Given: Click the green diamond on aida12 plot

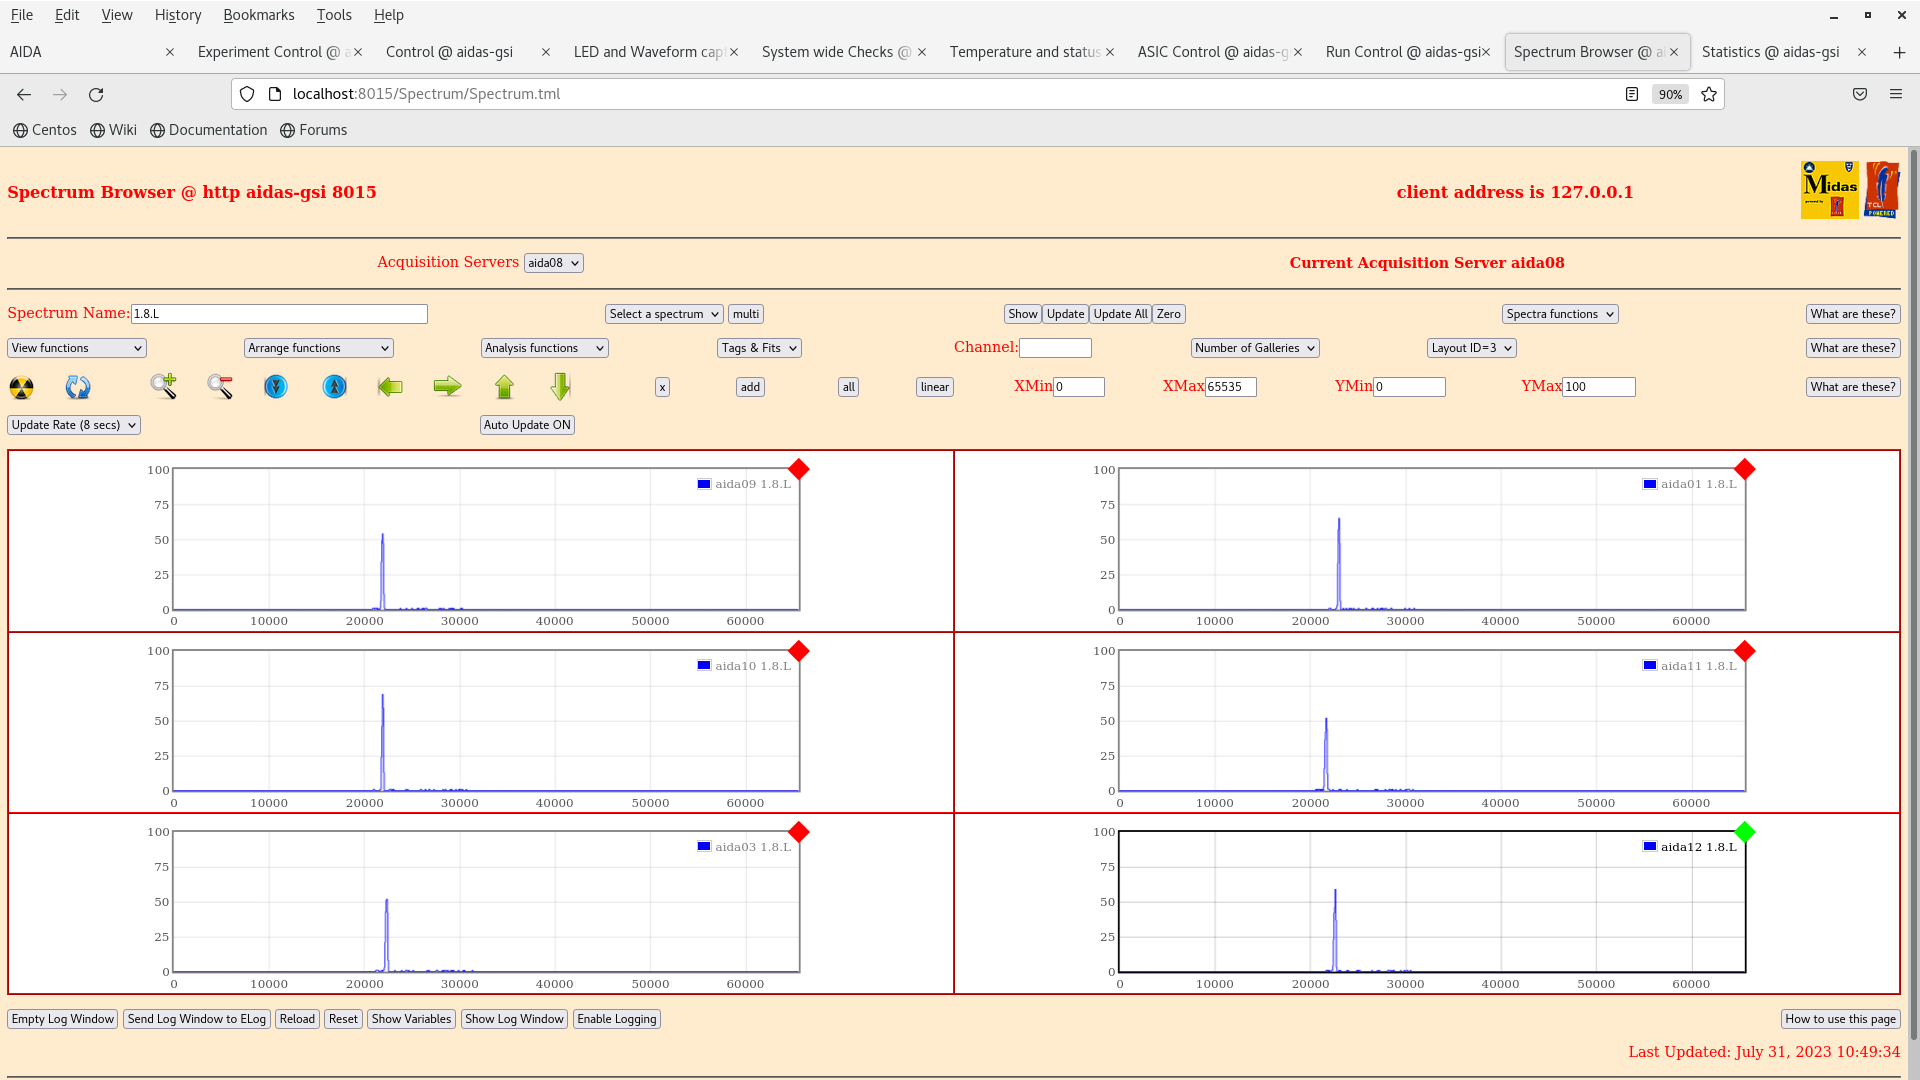Looking at the screenshot, I should (1744, 832).
